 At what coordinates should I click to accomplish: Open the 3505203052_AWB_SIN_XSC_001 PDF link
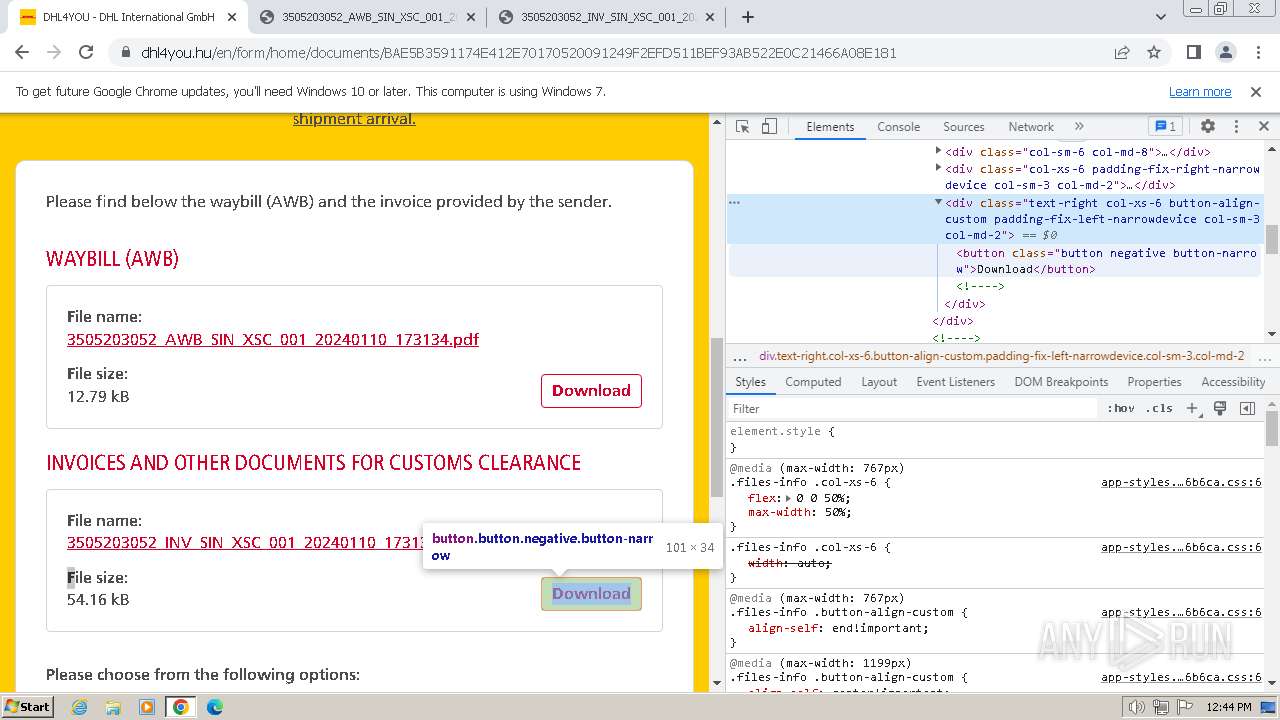[x=273, y=340]
